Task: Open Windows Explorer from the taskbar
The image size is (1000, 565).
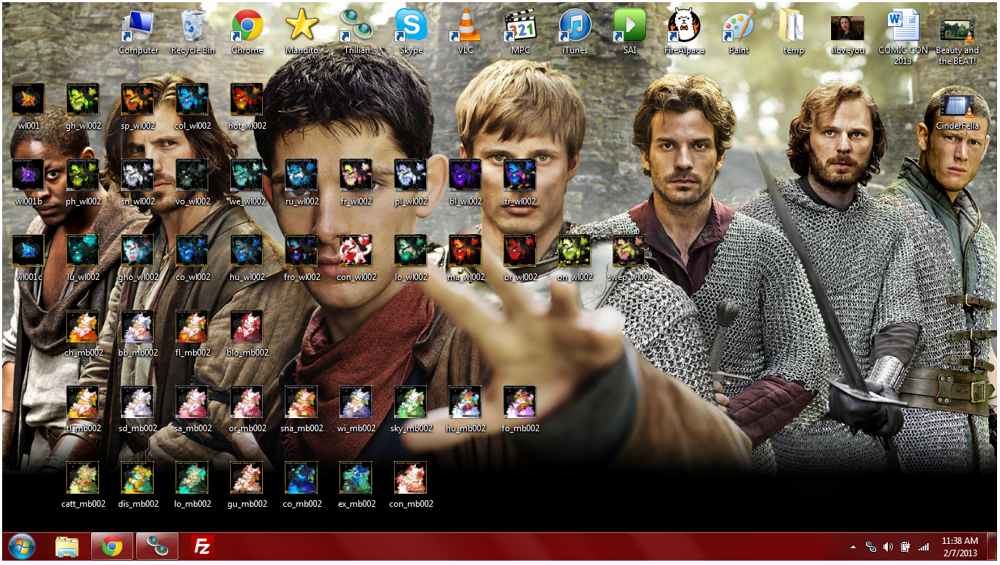Action: tap(67, 547)
